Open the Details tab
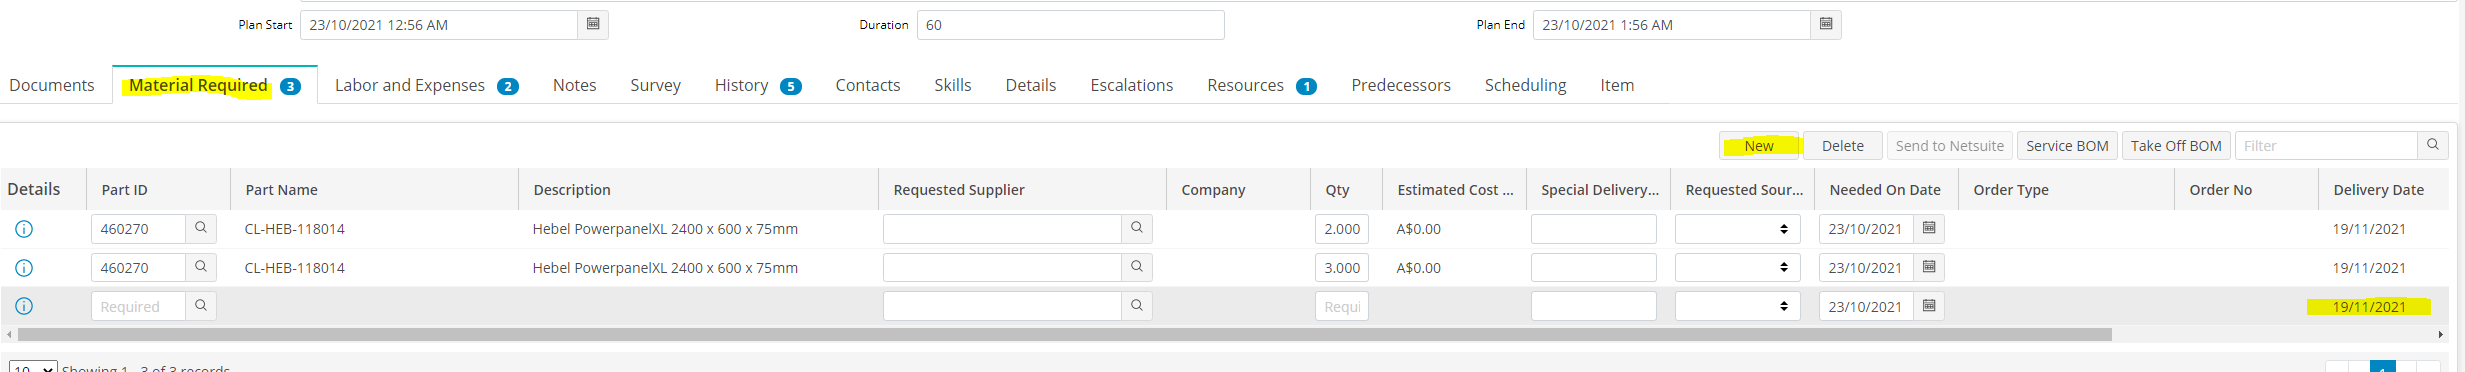Screen dimensions: 2465x372 (1031, 85)
